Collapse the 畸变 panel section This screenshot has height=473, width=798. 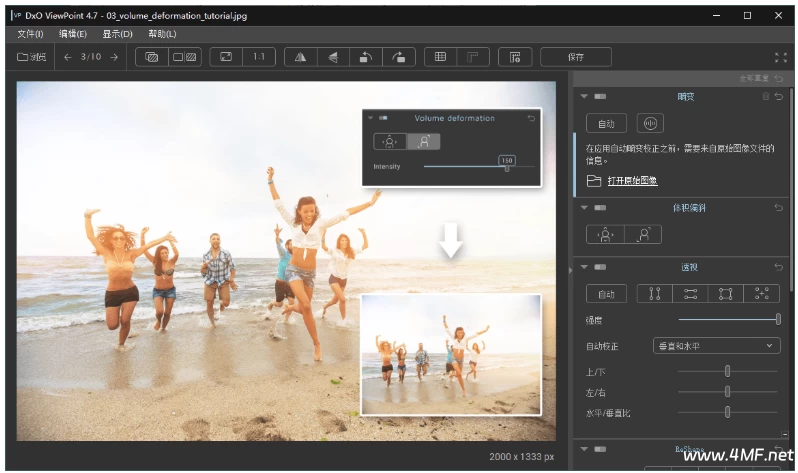click(x=582, y=97)
